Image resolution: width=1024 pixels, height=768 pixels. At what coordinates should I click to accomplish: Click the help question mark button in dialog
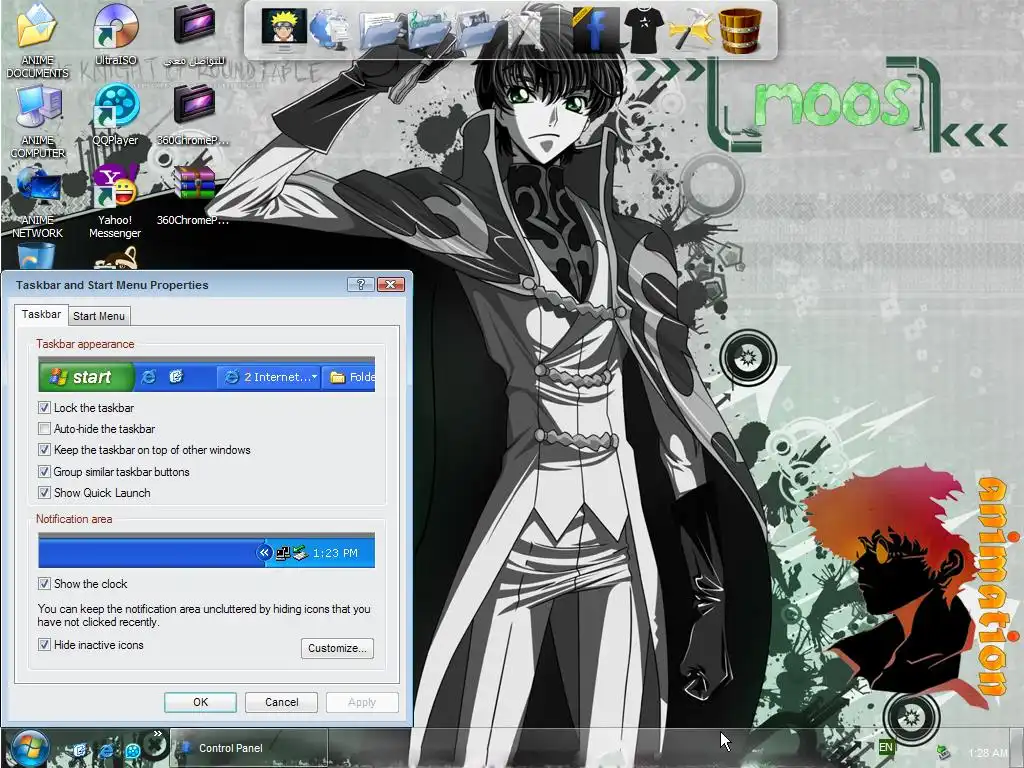pos(360,284)
